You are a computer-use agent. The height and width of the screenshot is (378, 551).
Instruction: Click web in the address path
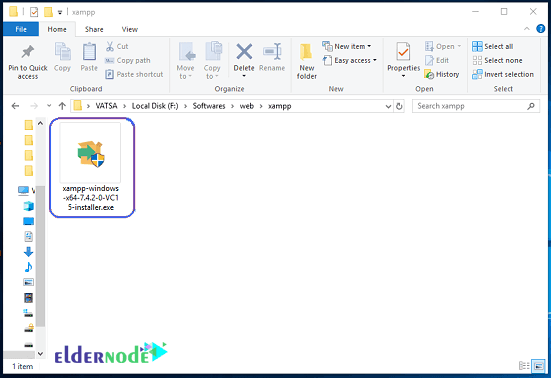tap(247, 106)
